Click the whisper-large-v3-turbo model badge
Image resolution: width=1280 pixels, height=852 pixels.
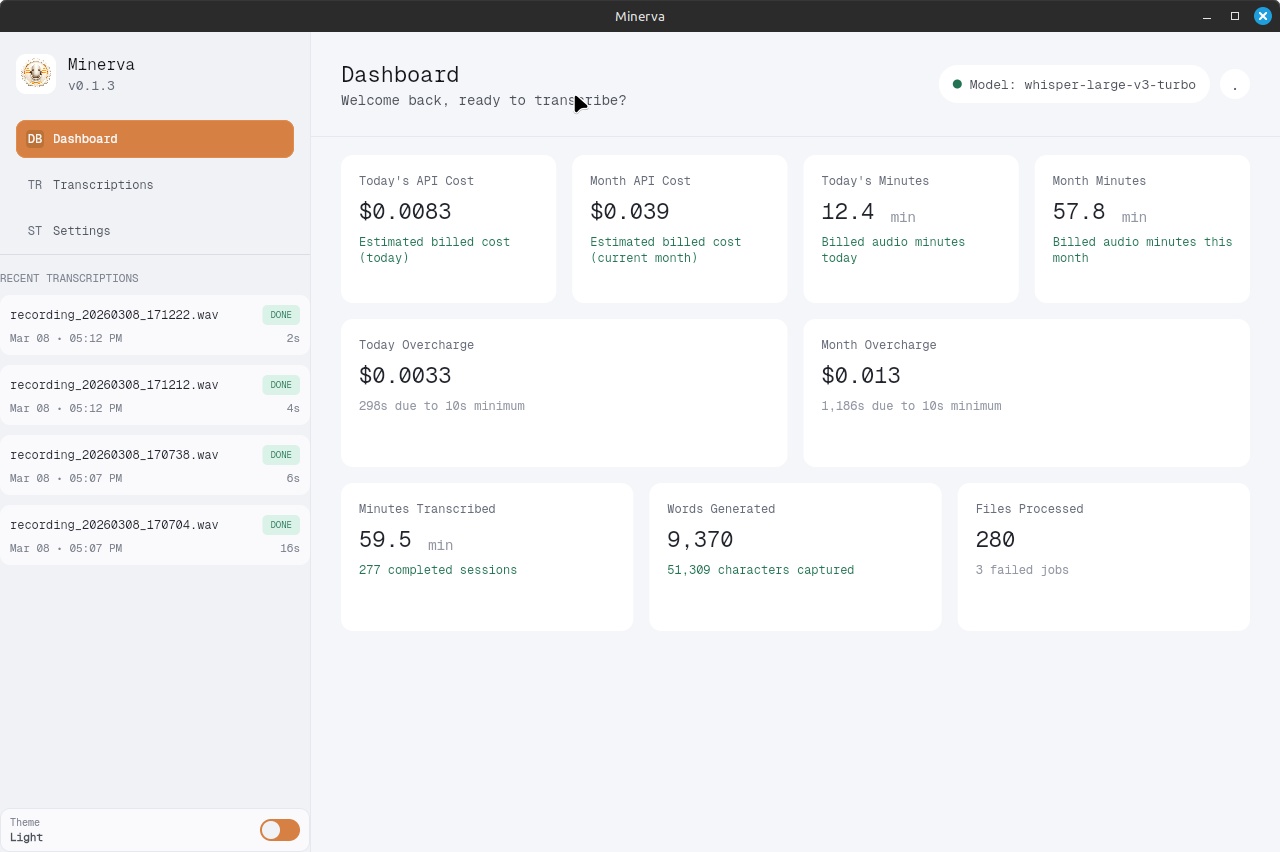(x=1074, y=84)
